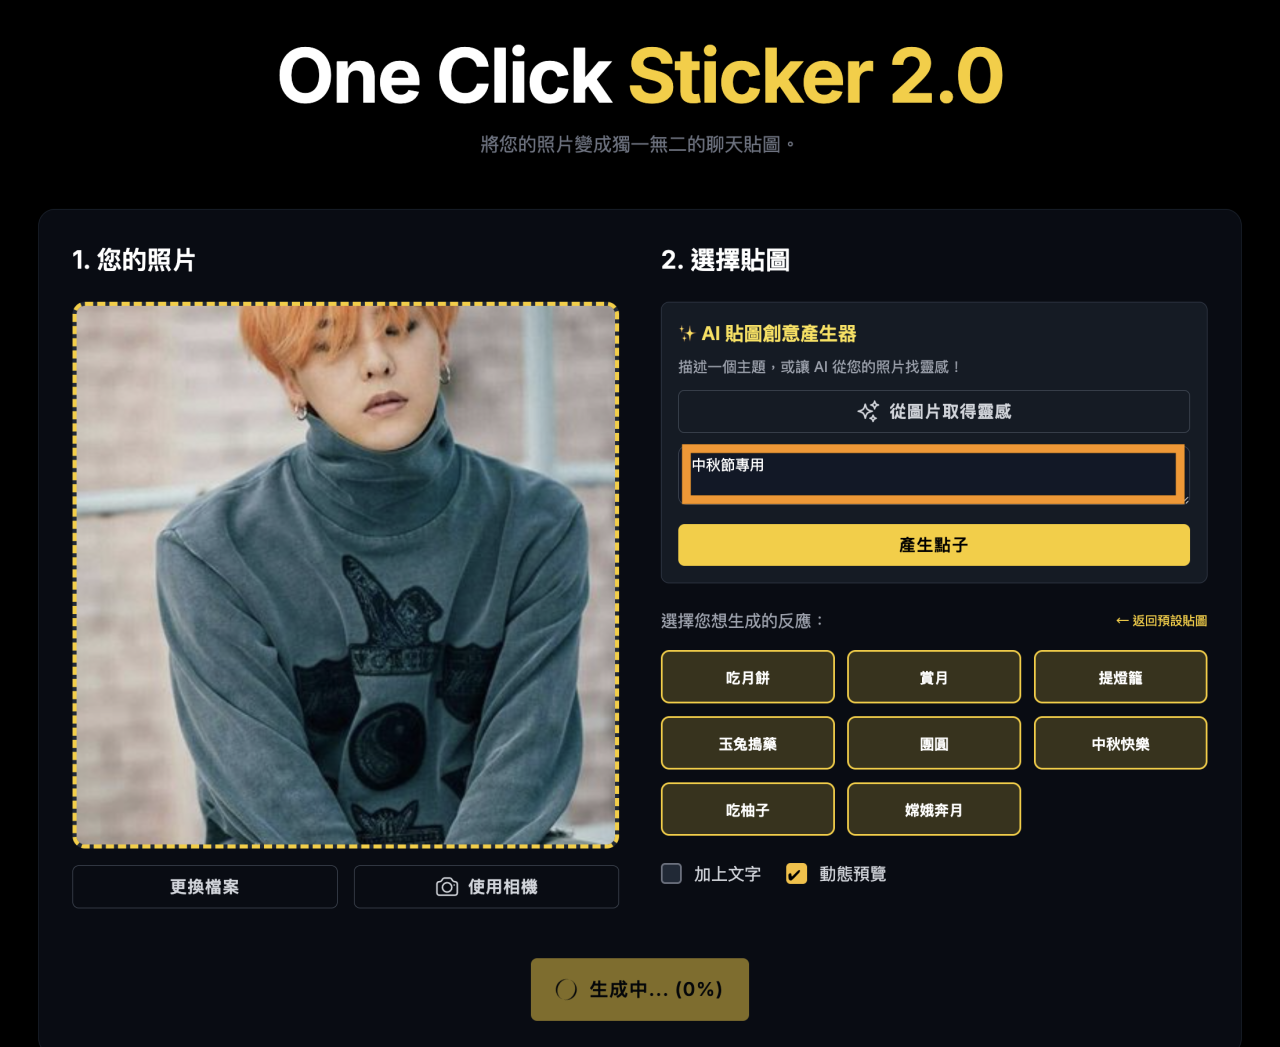This screenshot has width=1280, height=1047.
Task: Choose the 中秋快樂 reaction
Action: tap(1120, 743)
